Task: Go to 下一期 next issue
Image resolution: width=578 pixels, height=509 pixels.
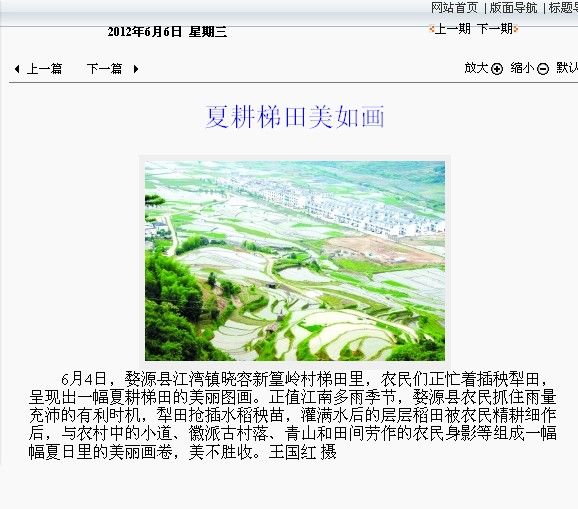Action: coord(495,28)
